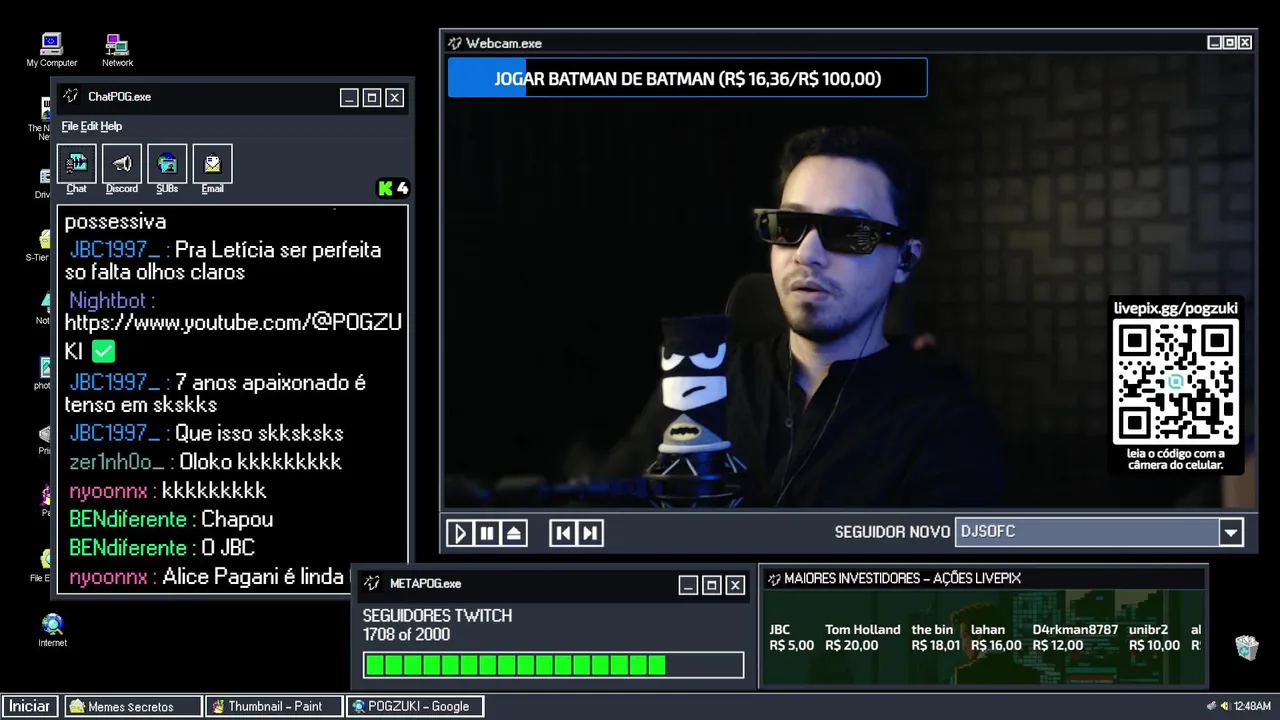Screen dimensions: 1280x720
Task: Open the File menu in ChatPOG
Action: pos(70,126)
